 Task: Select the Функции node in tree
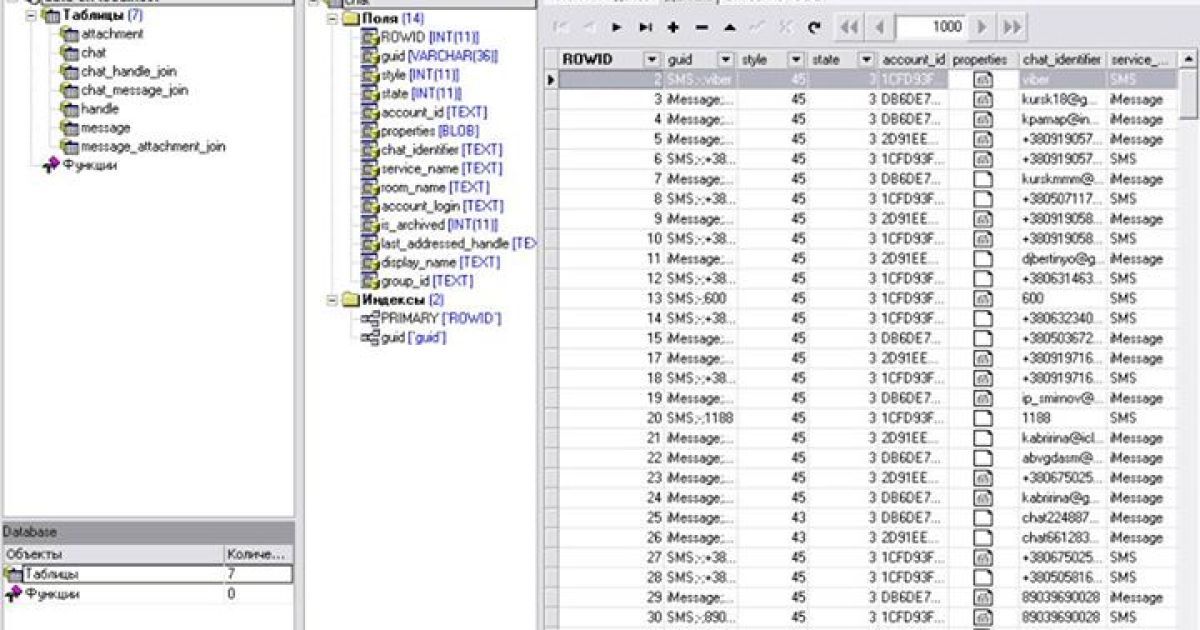[x=88, y=166]
